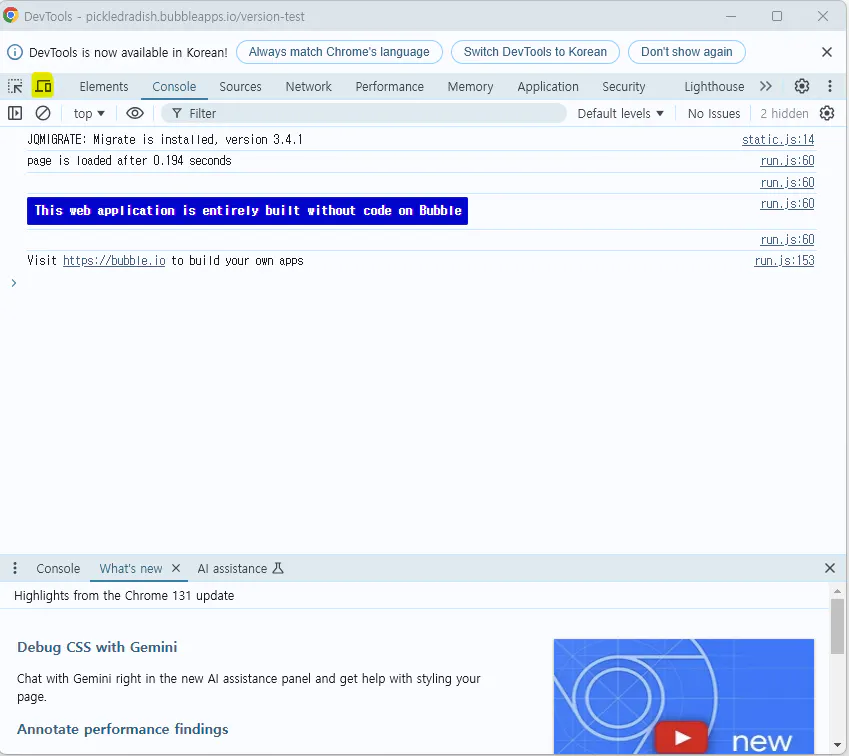Switch to the Console tab

coord(174,87)
